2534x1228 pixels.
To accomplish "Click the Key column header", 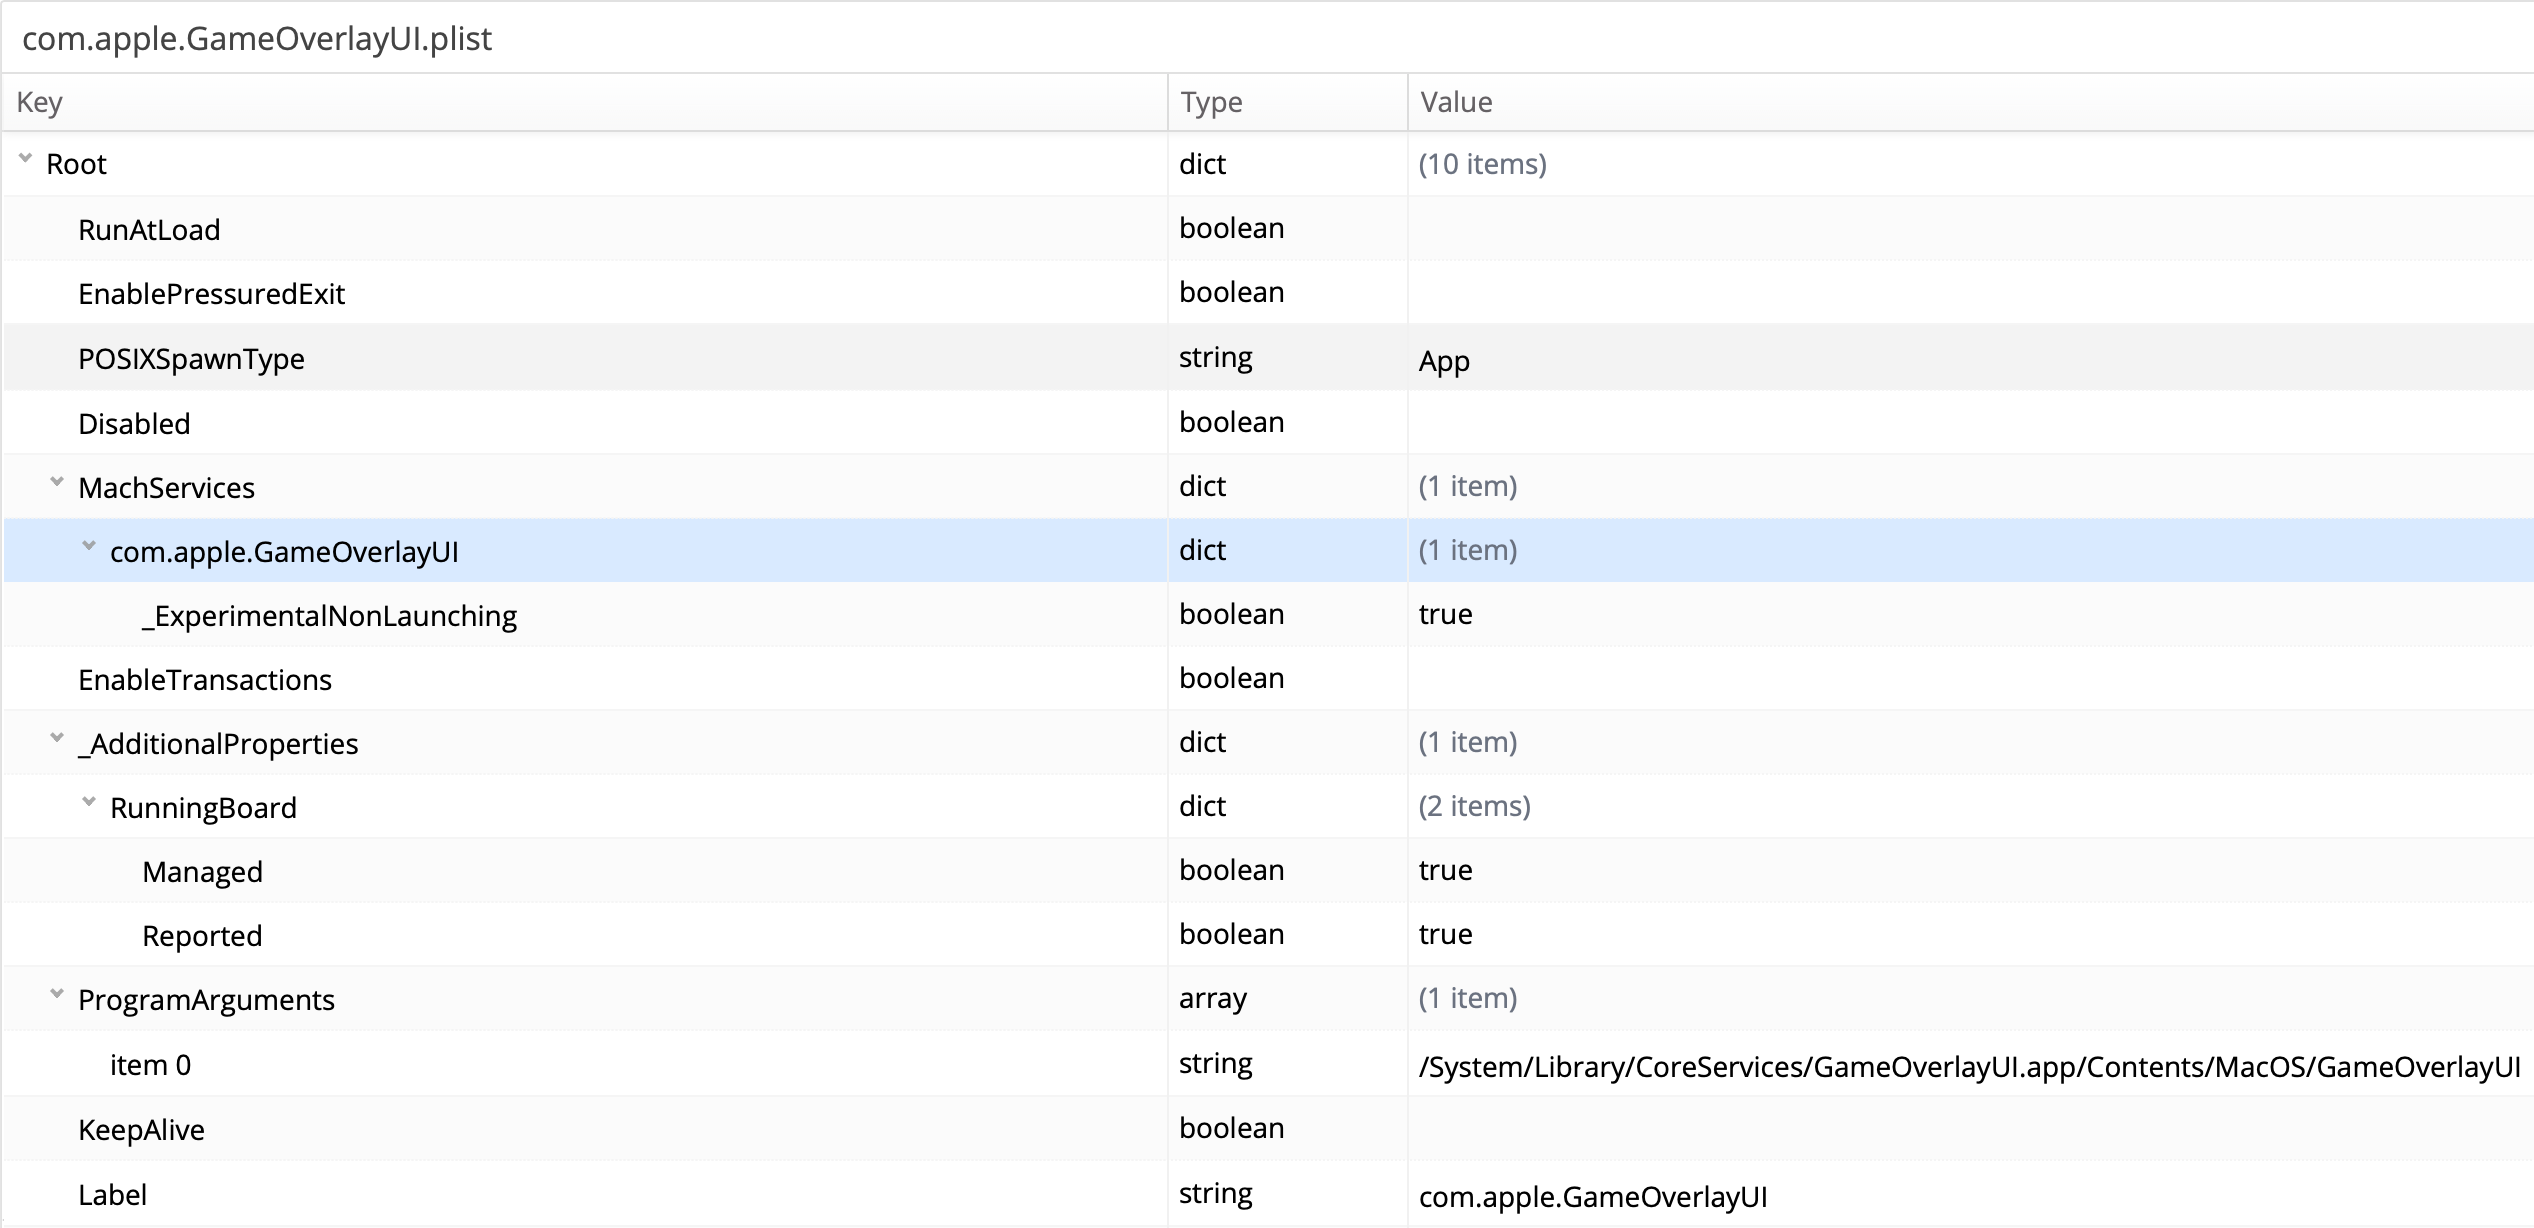I will click(x=40, y=102).
